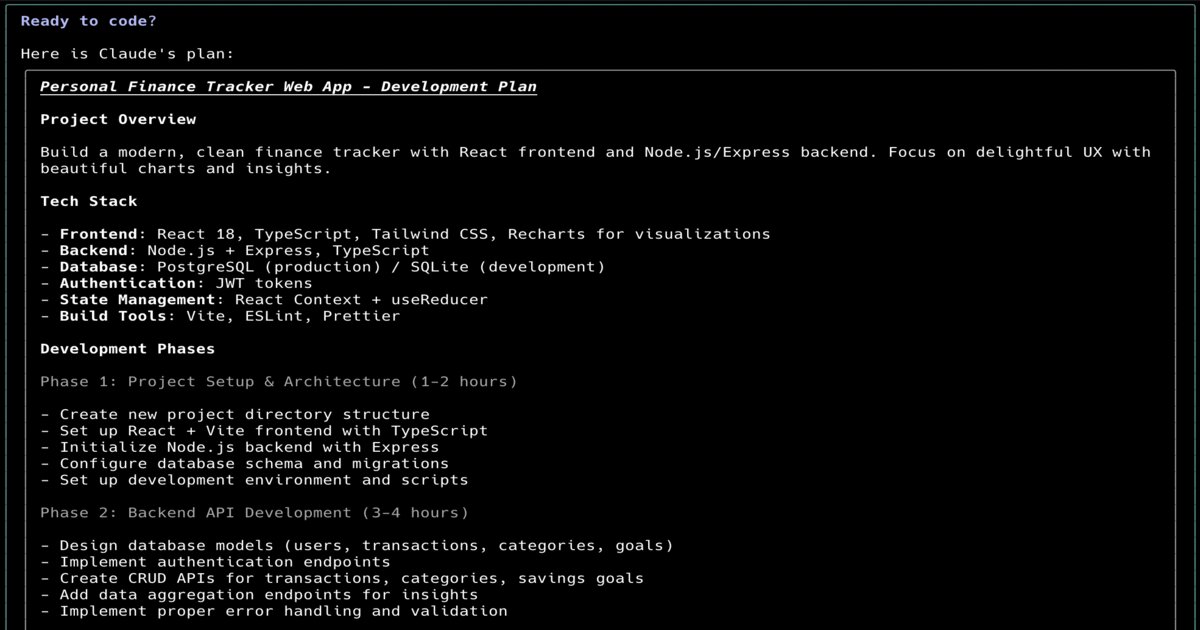Click the "Frontend: React 18, TypeScript" line
This screenshot has height=630, width=1200.
pyautogui.click(x=405, y=234)
